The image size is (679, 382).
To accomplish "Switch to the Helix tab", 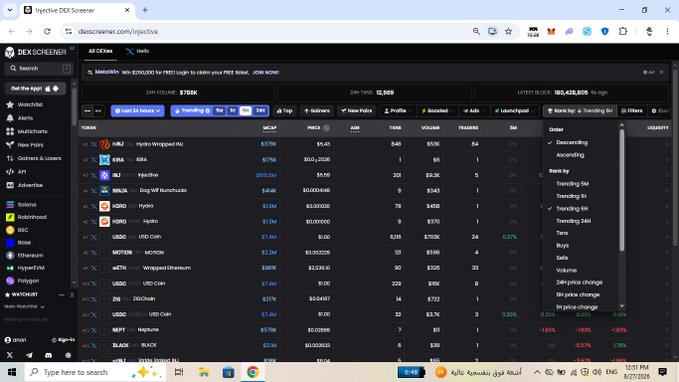I will point(137,51).
